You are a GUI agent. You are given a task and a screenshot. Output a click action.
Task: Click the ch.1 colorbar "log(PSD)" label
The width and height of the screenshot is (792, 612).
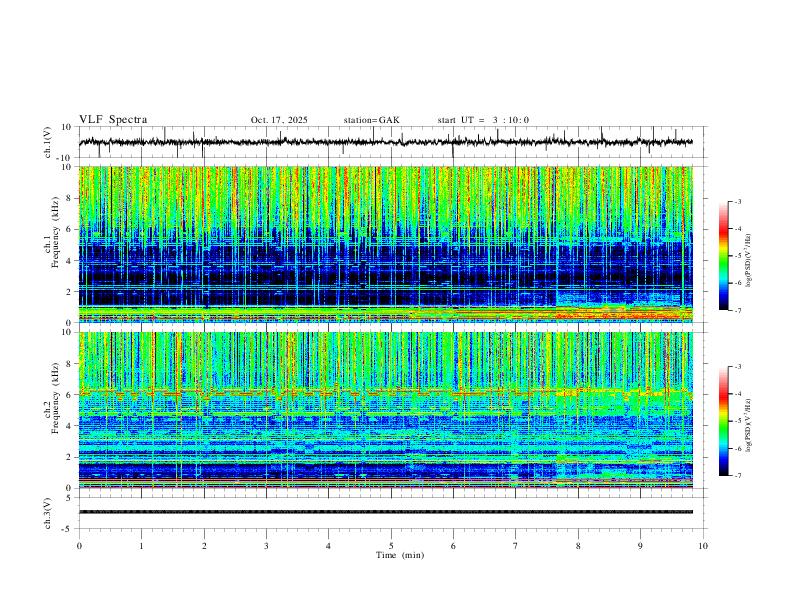[x=748, y=261]
